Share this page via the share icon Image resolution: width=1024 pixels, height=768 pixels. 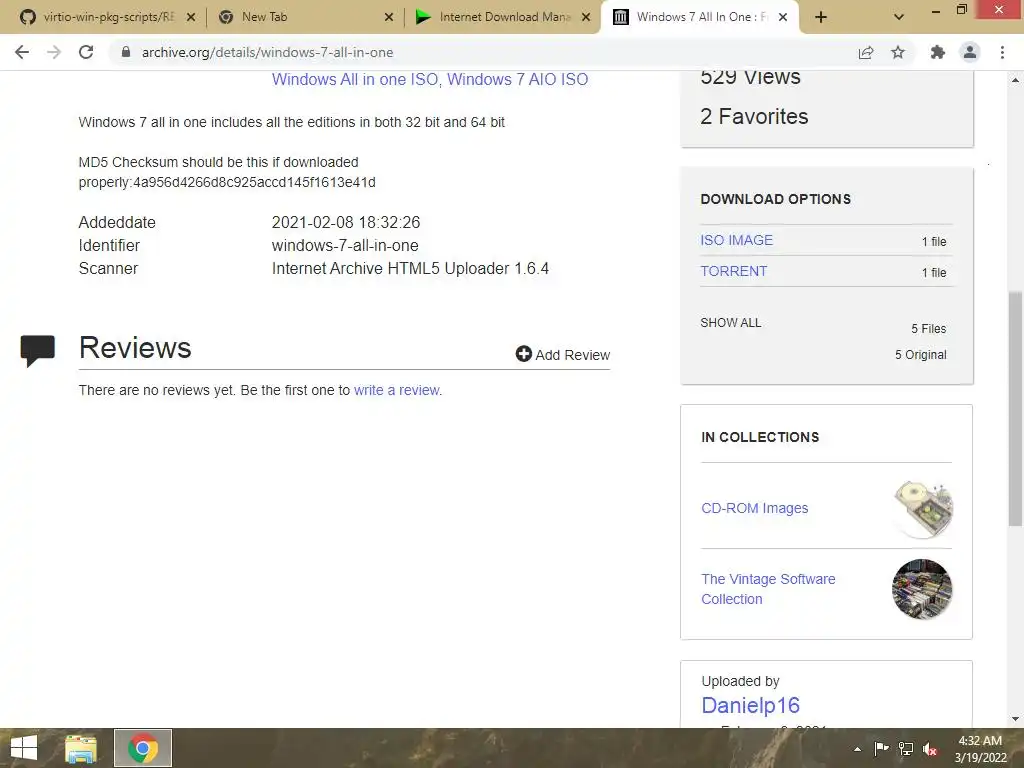click(x=866, y=52)
